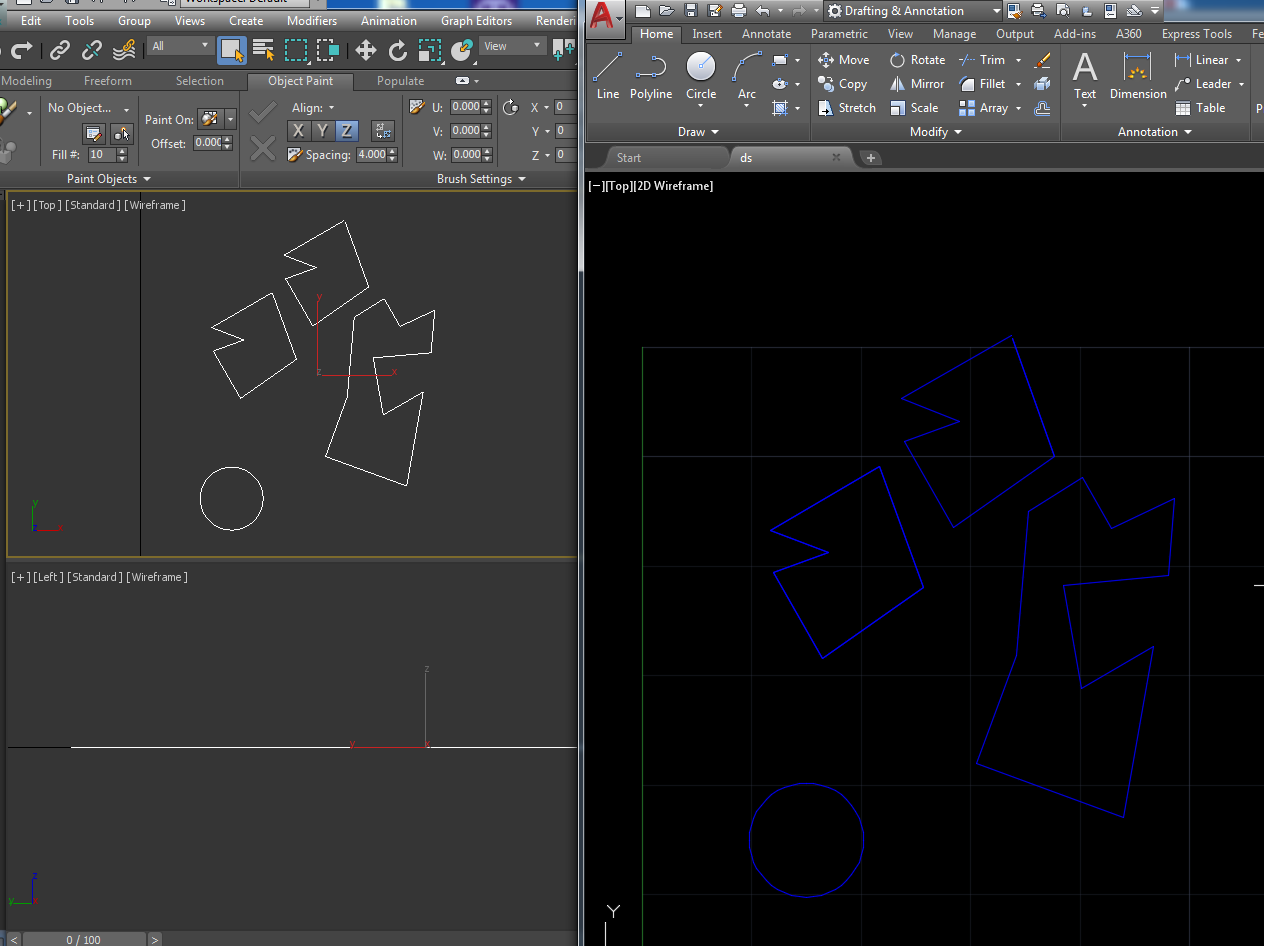This screenshot has width=1264, height=946.
Task: Click the Table button in the Annotation panel
Action: (1200, 108)
